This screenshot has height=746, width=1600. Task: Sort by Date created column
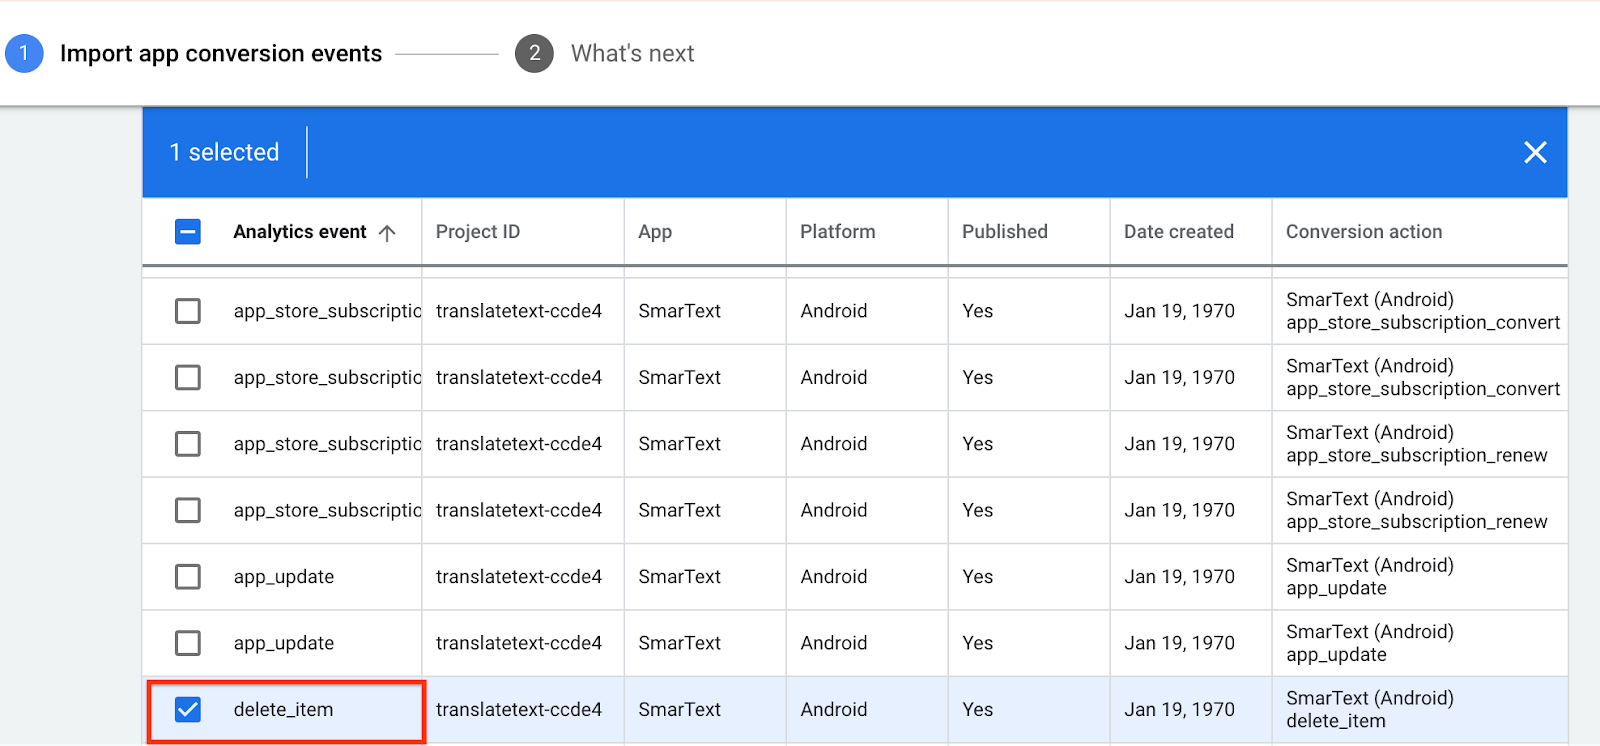(x=1178, y=232)
